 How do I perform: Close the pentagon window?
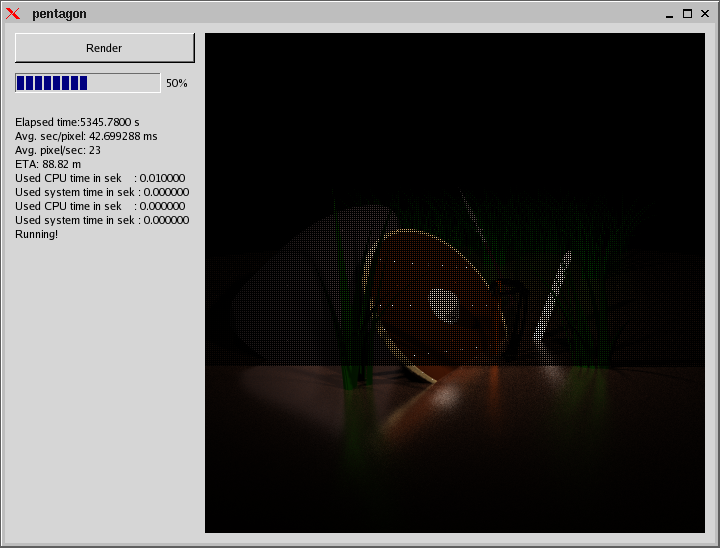pyautogui.click(x=705, y=14)
